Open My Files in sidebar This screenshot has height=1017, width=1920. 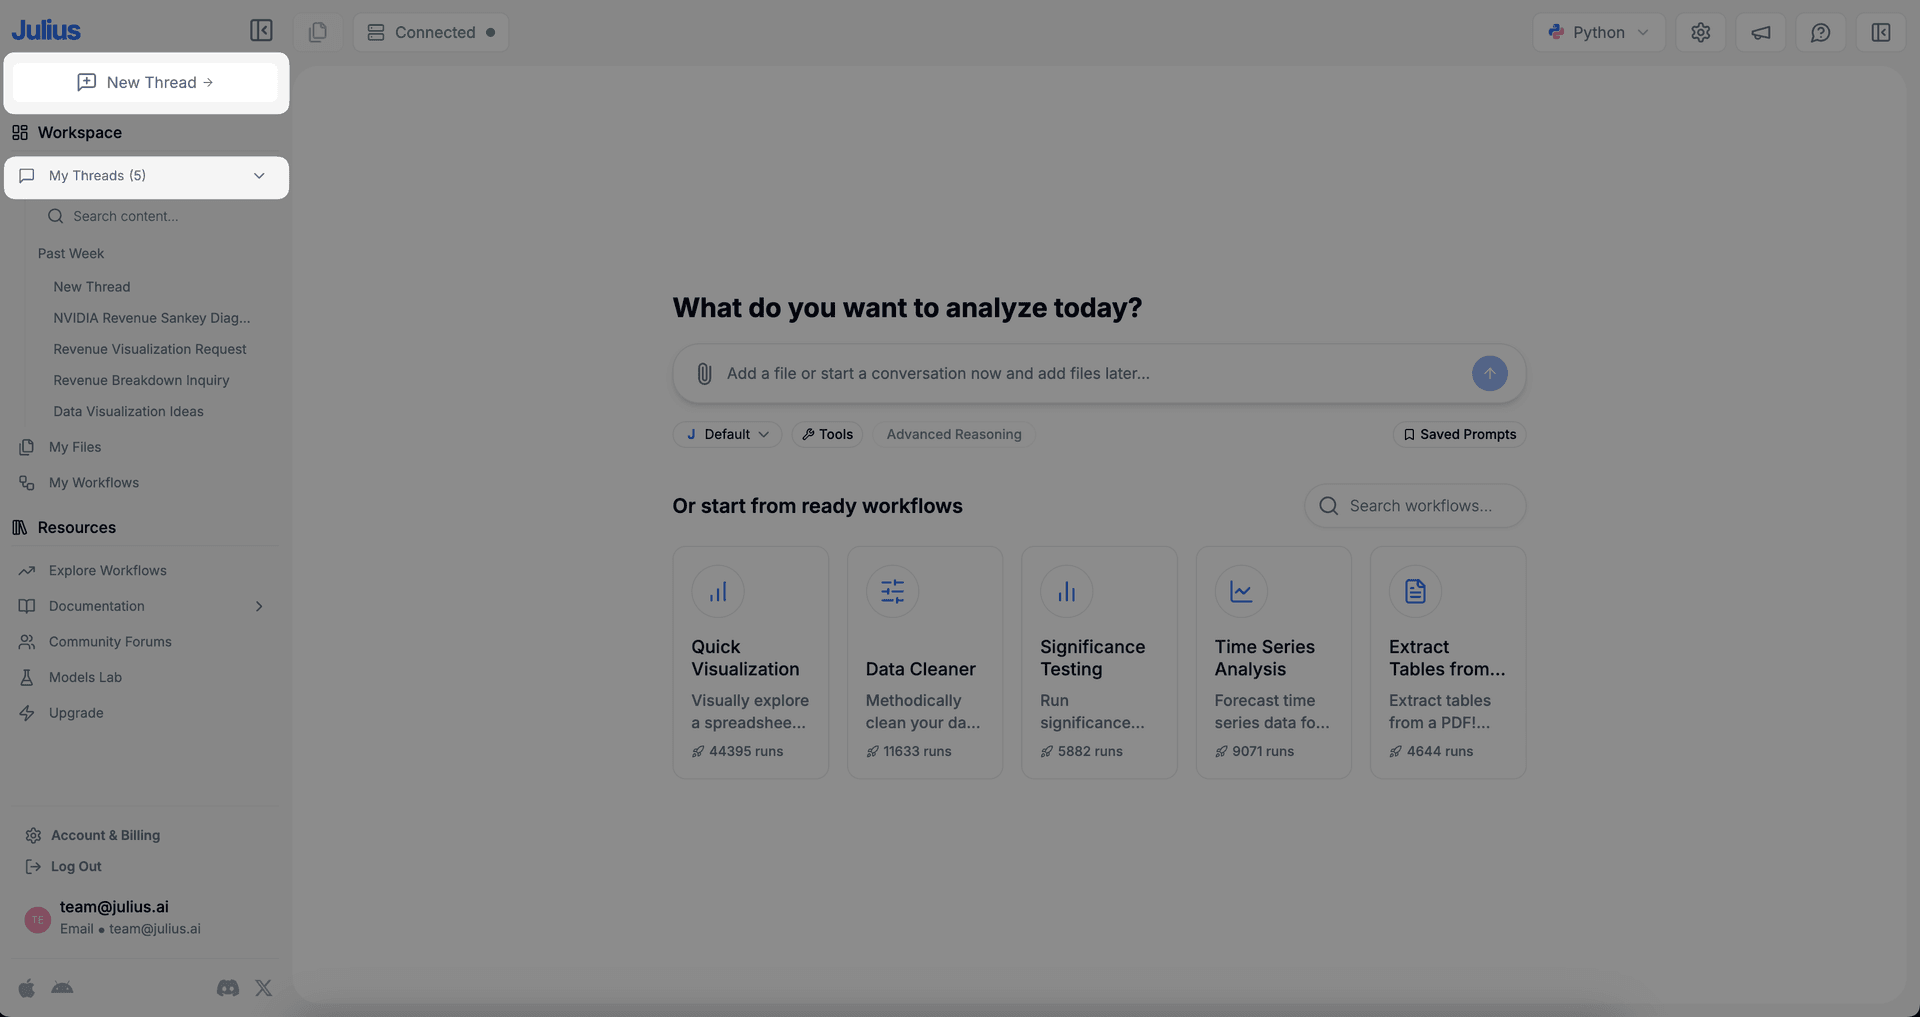point(75,448)
